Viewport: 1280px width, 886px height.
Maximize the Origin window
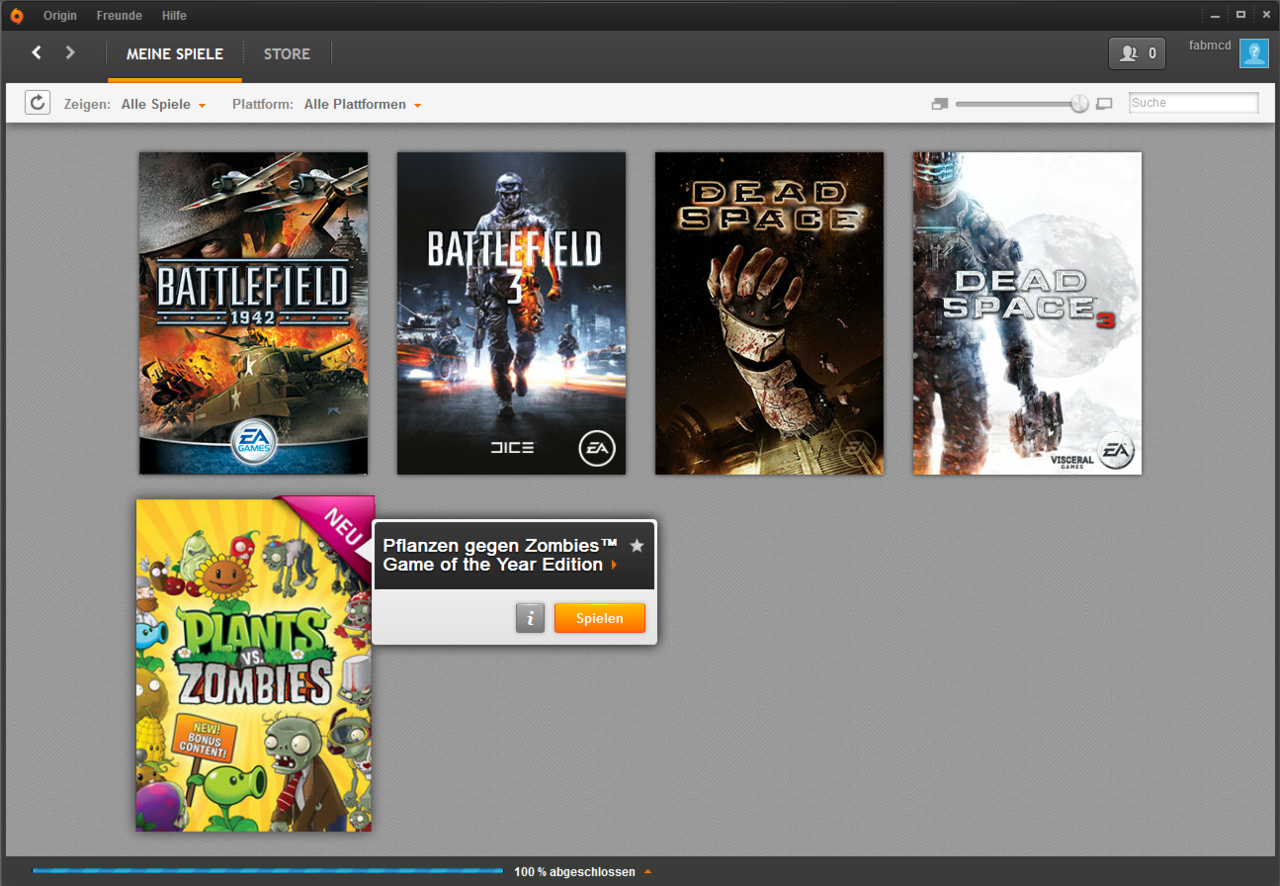click(1240, 15)
